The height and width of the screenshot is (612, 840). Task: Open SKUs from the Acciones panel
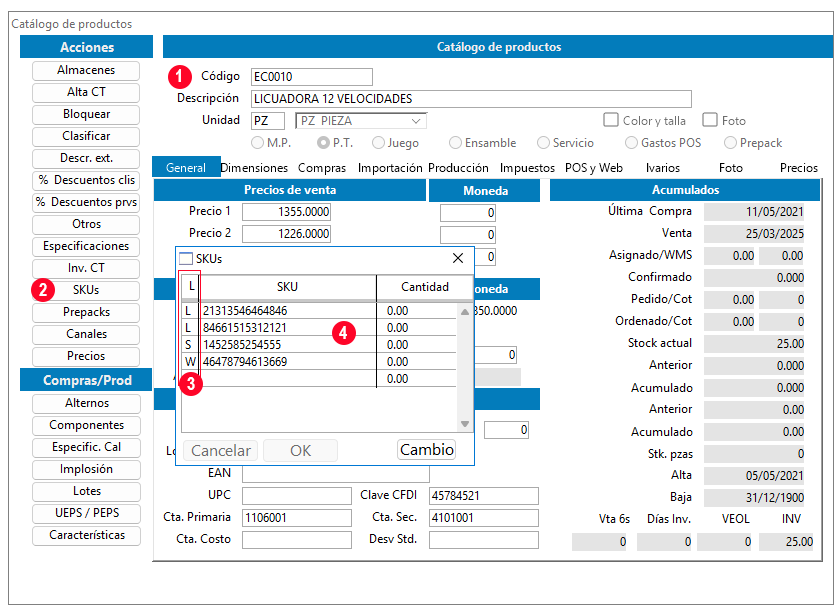86,290
